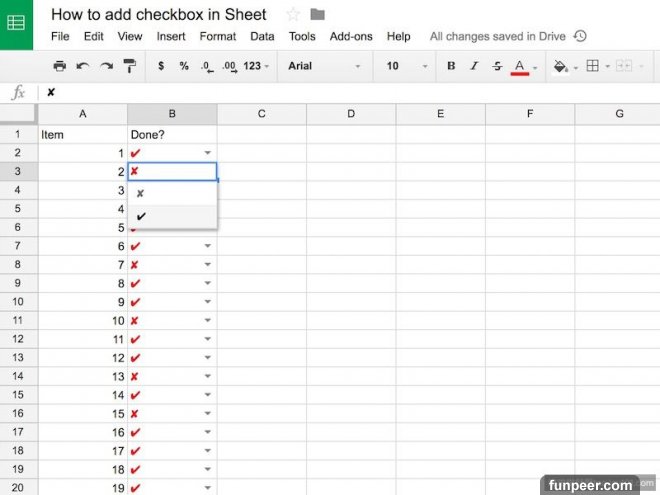Apply Strikethrough formatting
The image size is (660, 495).
point(497,66)
